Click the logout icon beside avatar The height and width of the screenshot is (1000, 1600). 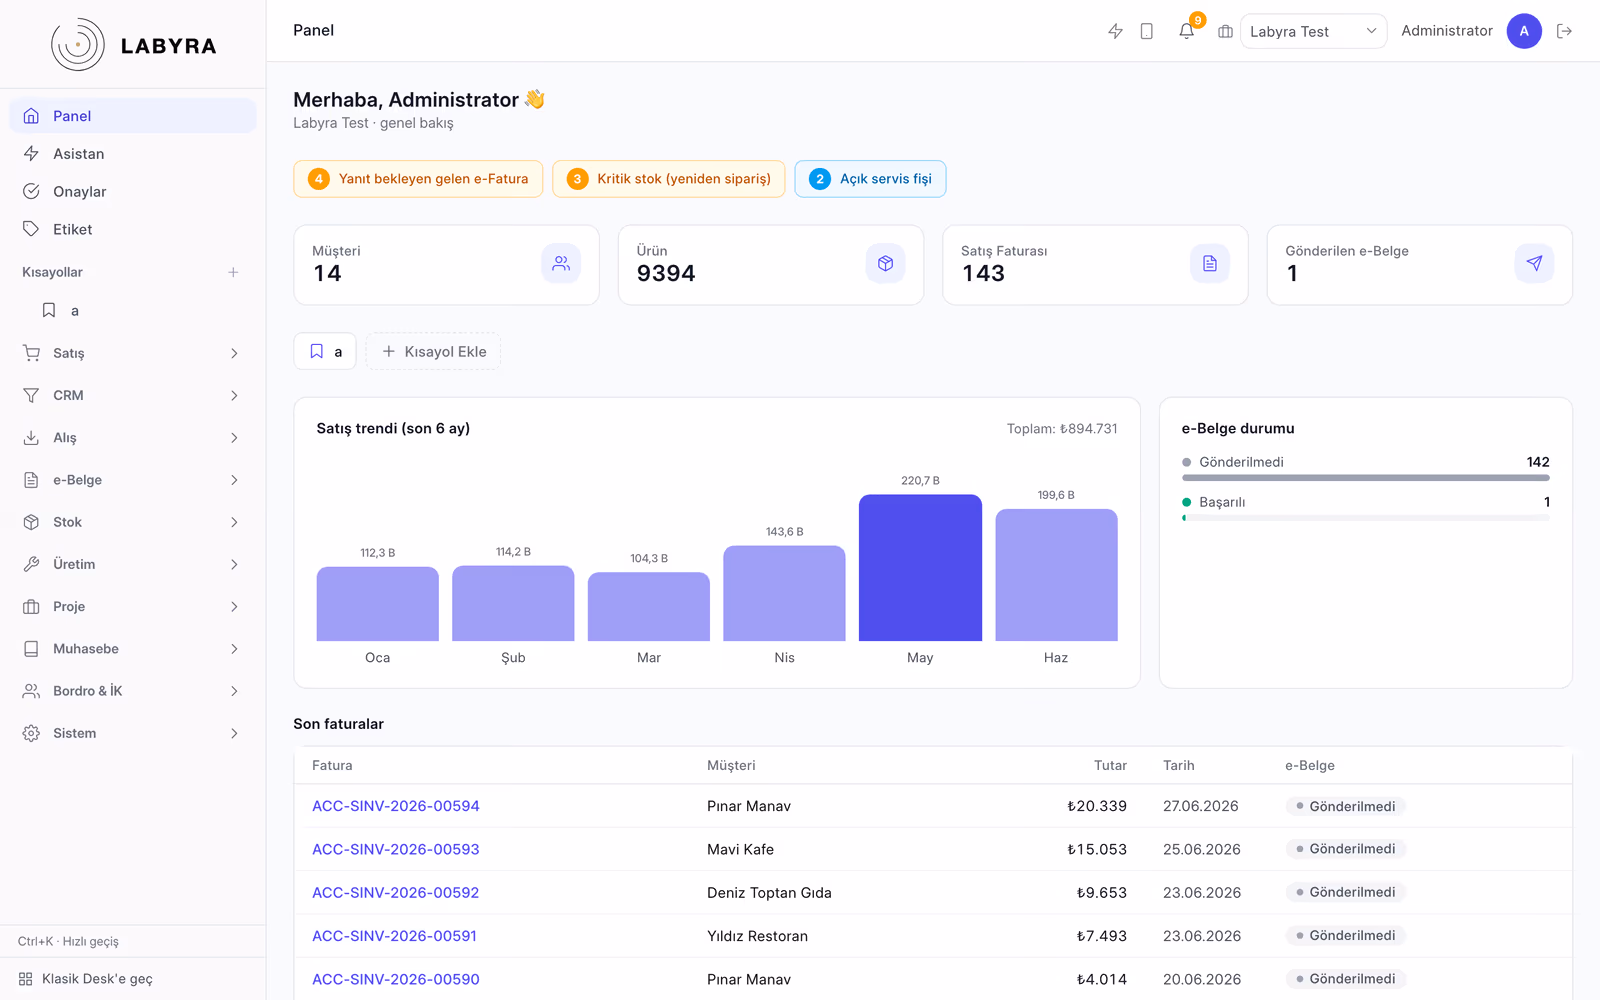(x=1565, y=31)
